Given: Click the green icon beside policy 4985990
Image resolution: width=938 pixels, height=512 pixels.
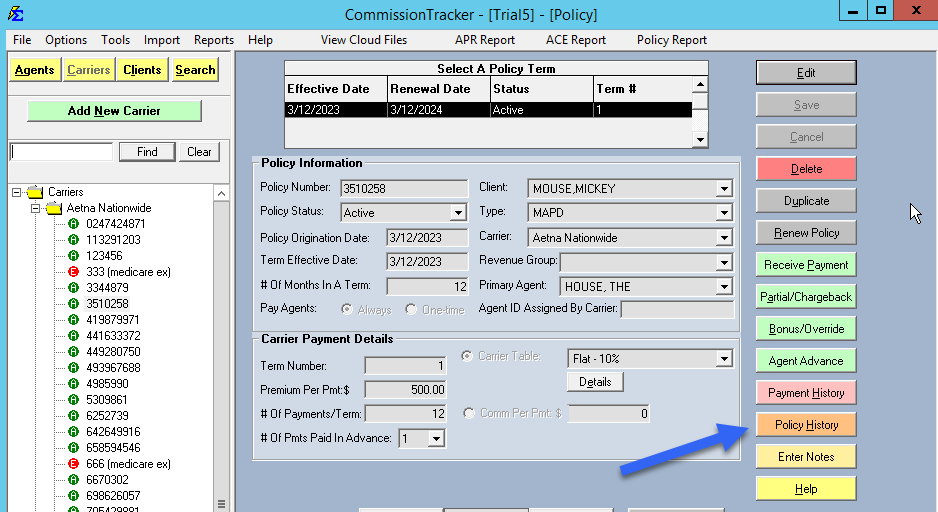Looking at the screenshot, I should [73, 384].
